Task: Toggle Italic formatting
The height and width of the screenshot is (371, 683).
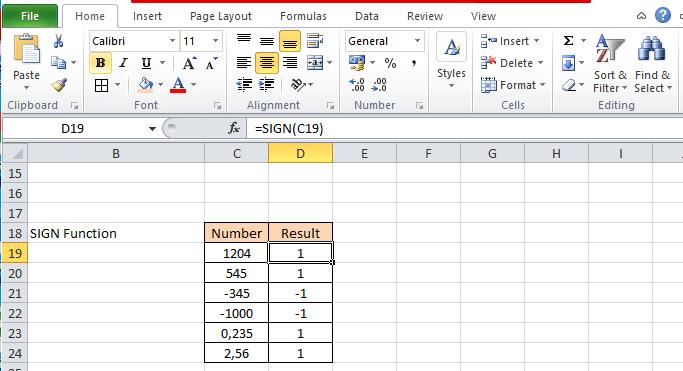Action: click(123, 63)
